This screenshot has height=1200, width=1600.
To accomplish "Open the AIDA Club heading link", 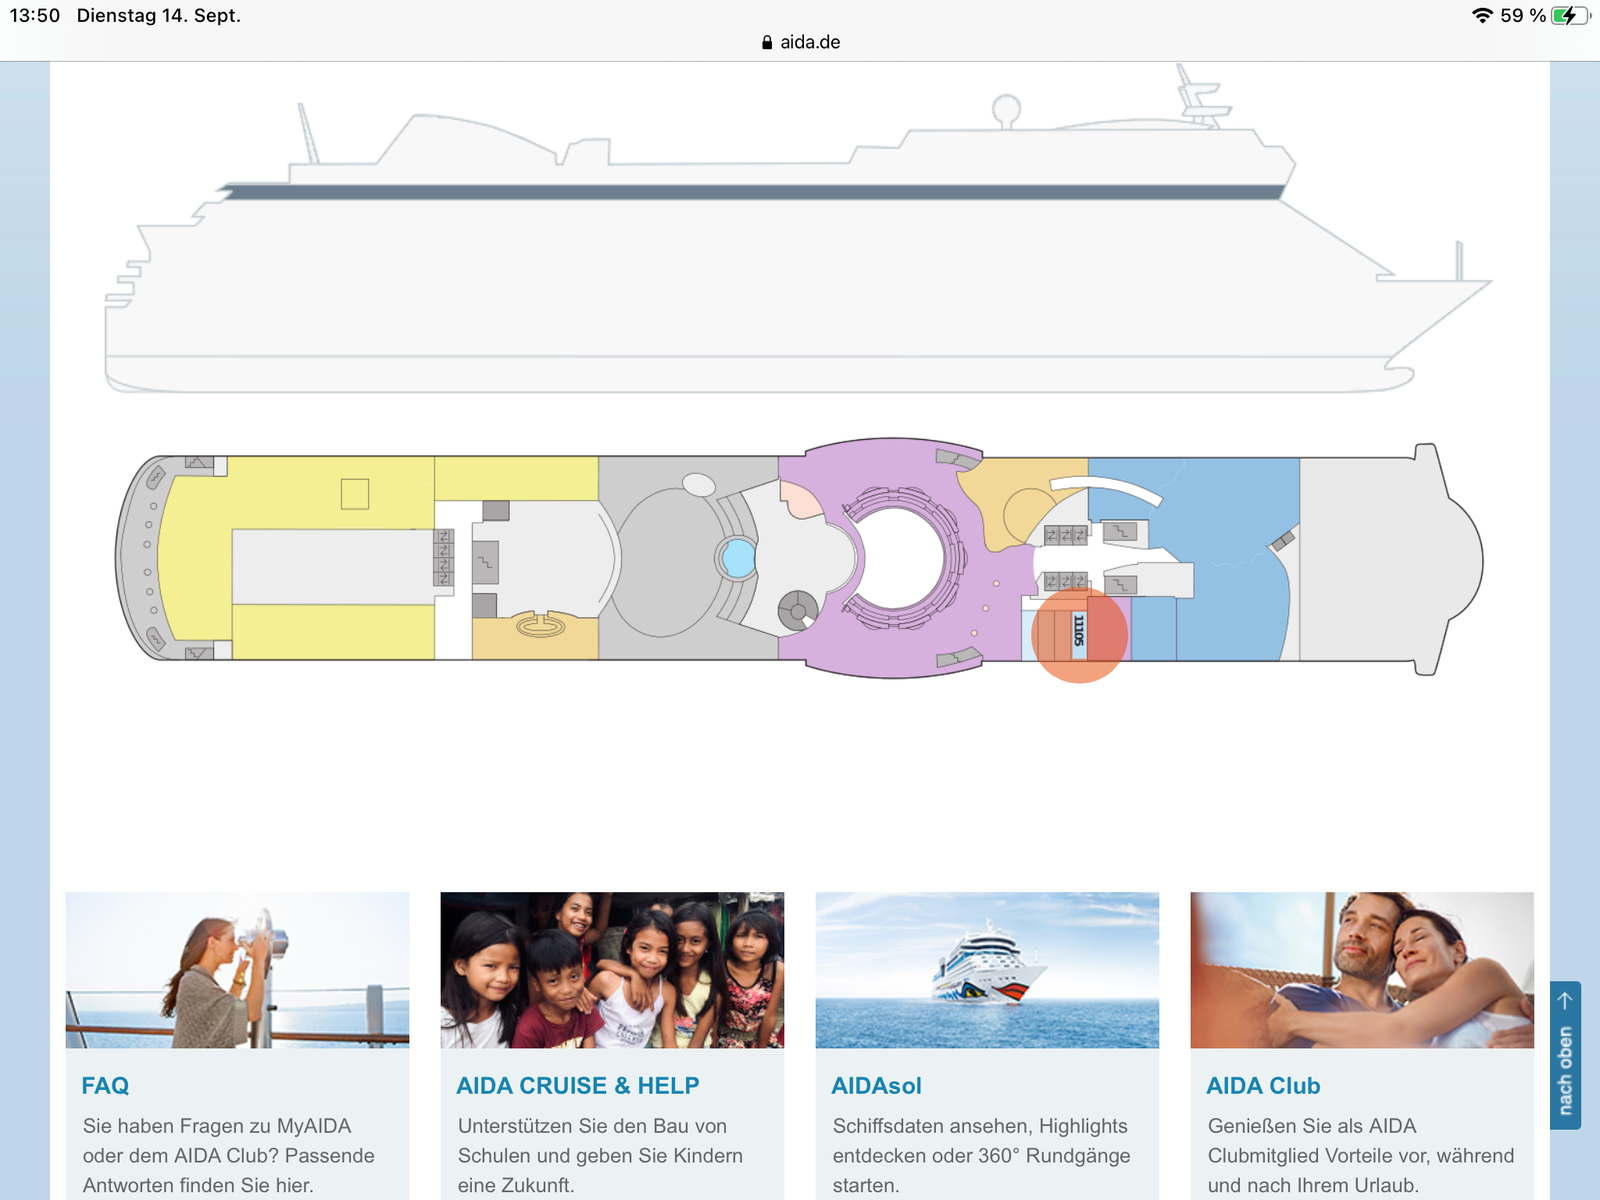I will tap(1263, 1085).
